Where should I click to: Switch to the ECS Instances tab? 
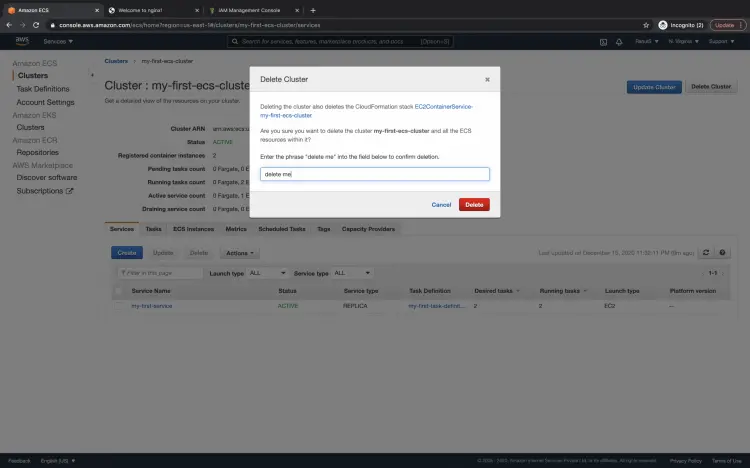193,229
